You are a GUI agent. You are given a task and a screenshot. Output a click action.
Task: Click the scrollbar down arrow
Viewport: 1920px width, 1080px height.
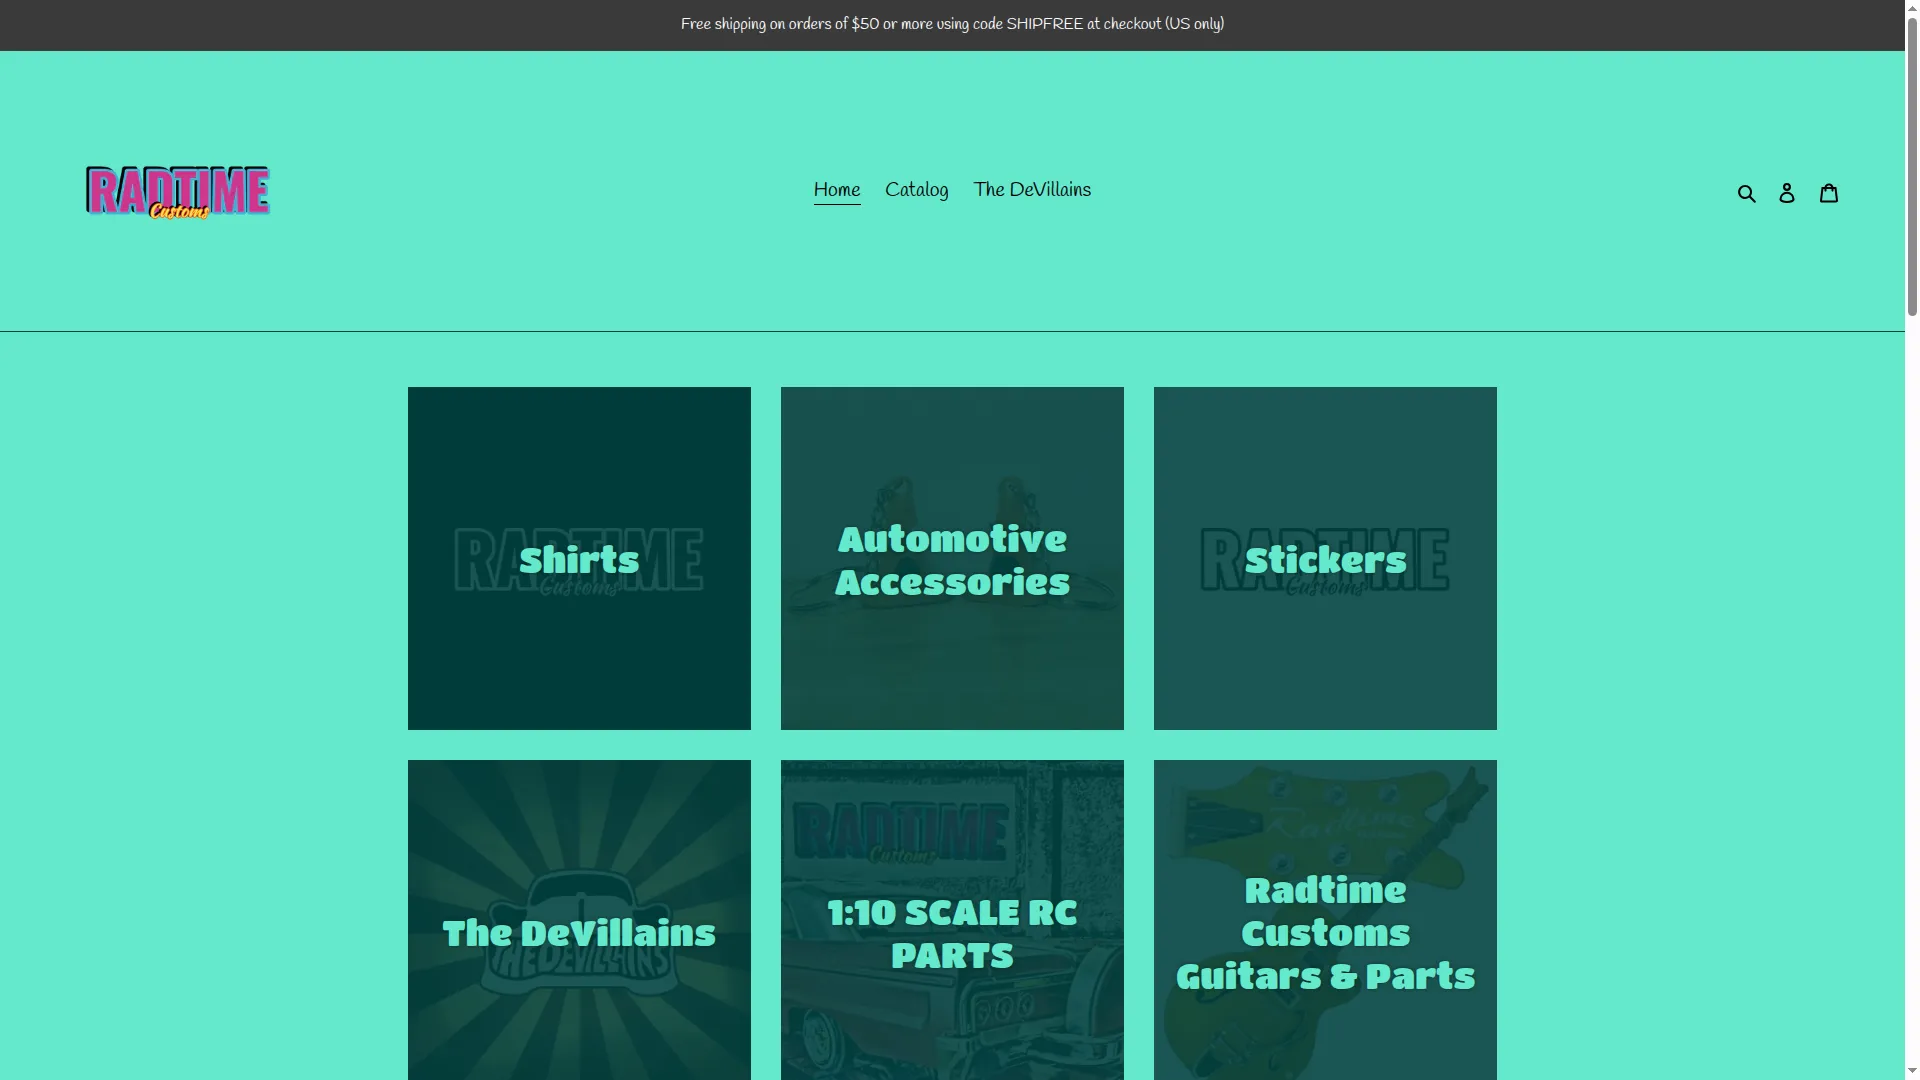pos(1912,1072)
